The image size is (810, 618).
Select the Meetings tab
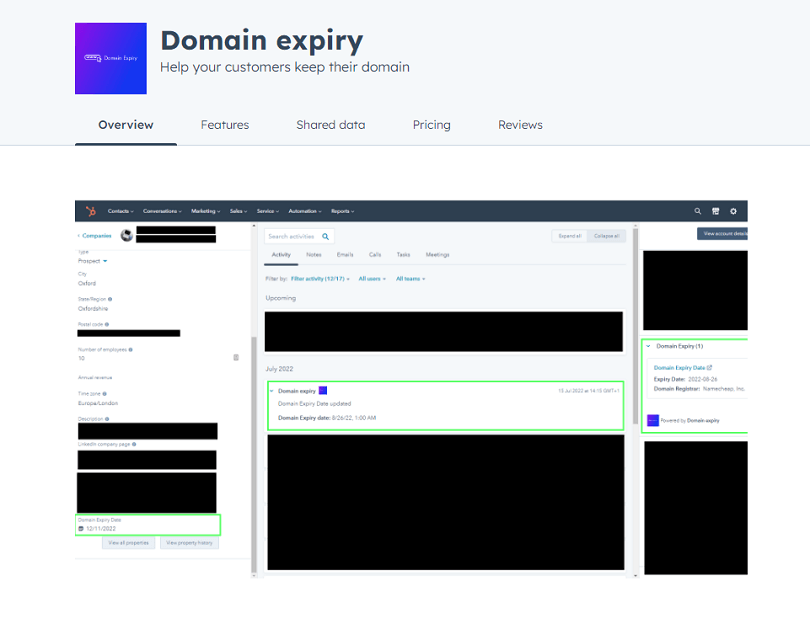438,255
